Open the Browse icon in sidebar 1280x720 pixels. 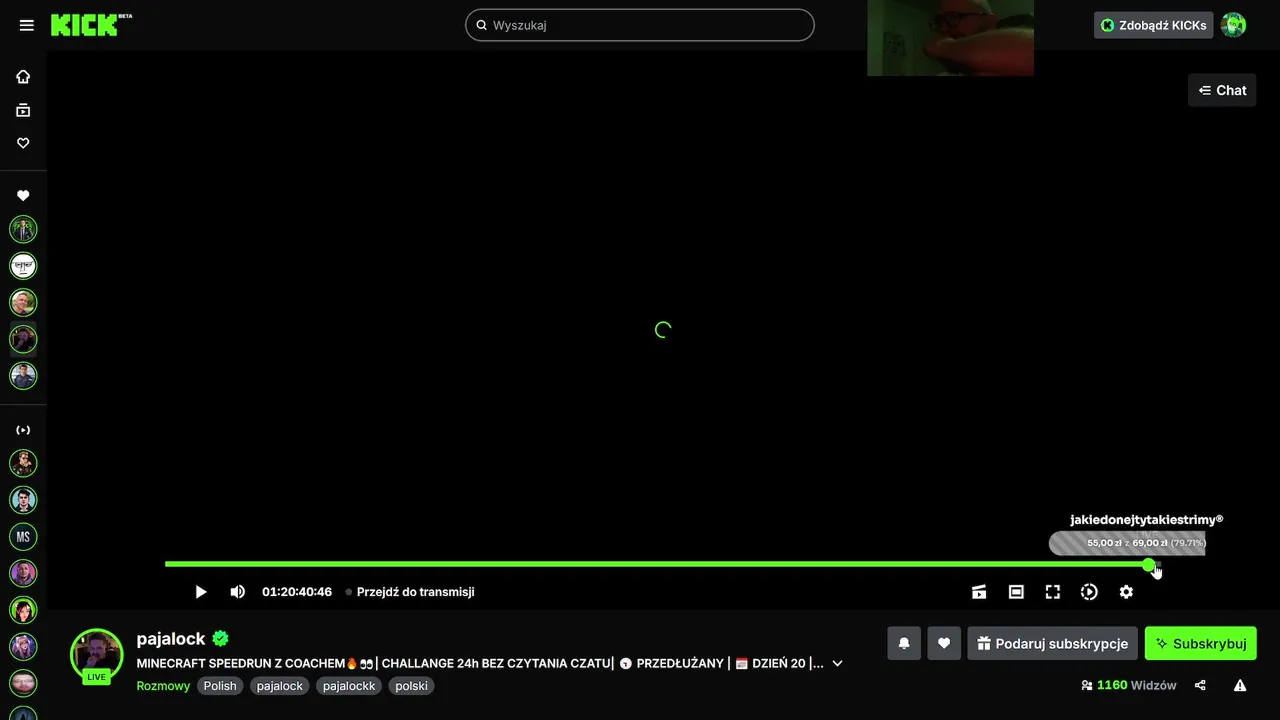click(23, 110)
